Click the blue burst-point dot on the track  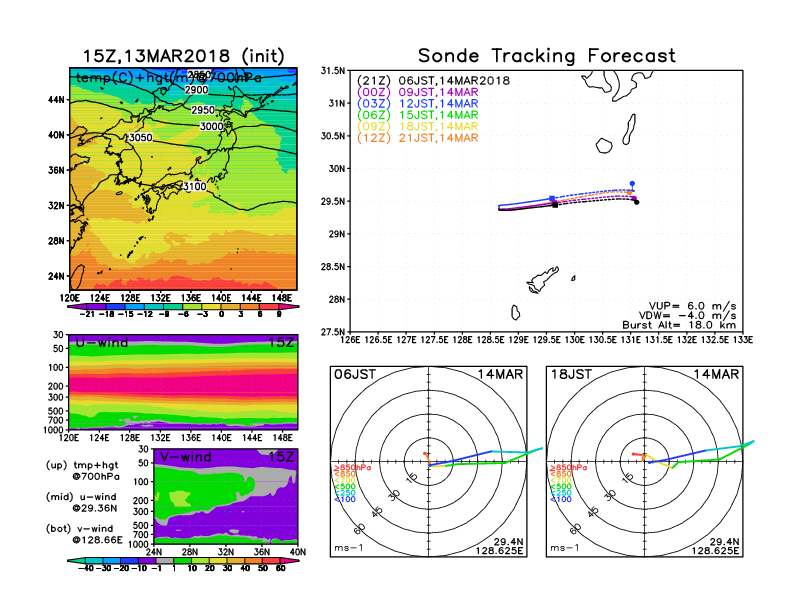pyautogui.click(x=632, y=184)
